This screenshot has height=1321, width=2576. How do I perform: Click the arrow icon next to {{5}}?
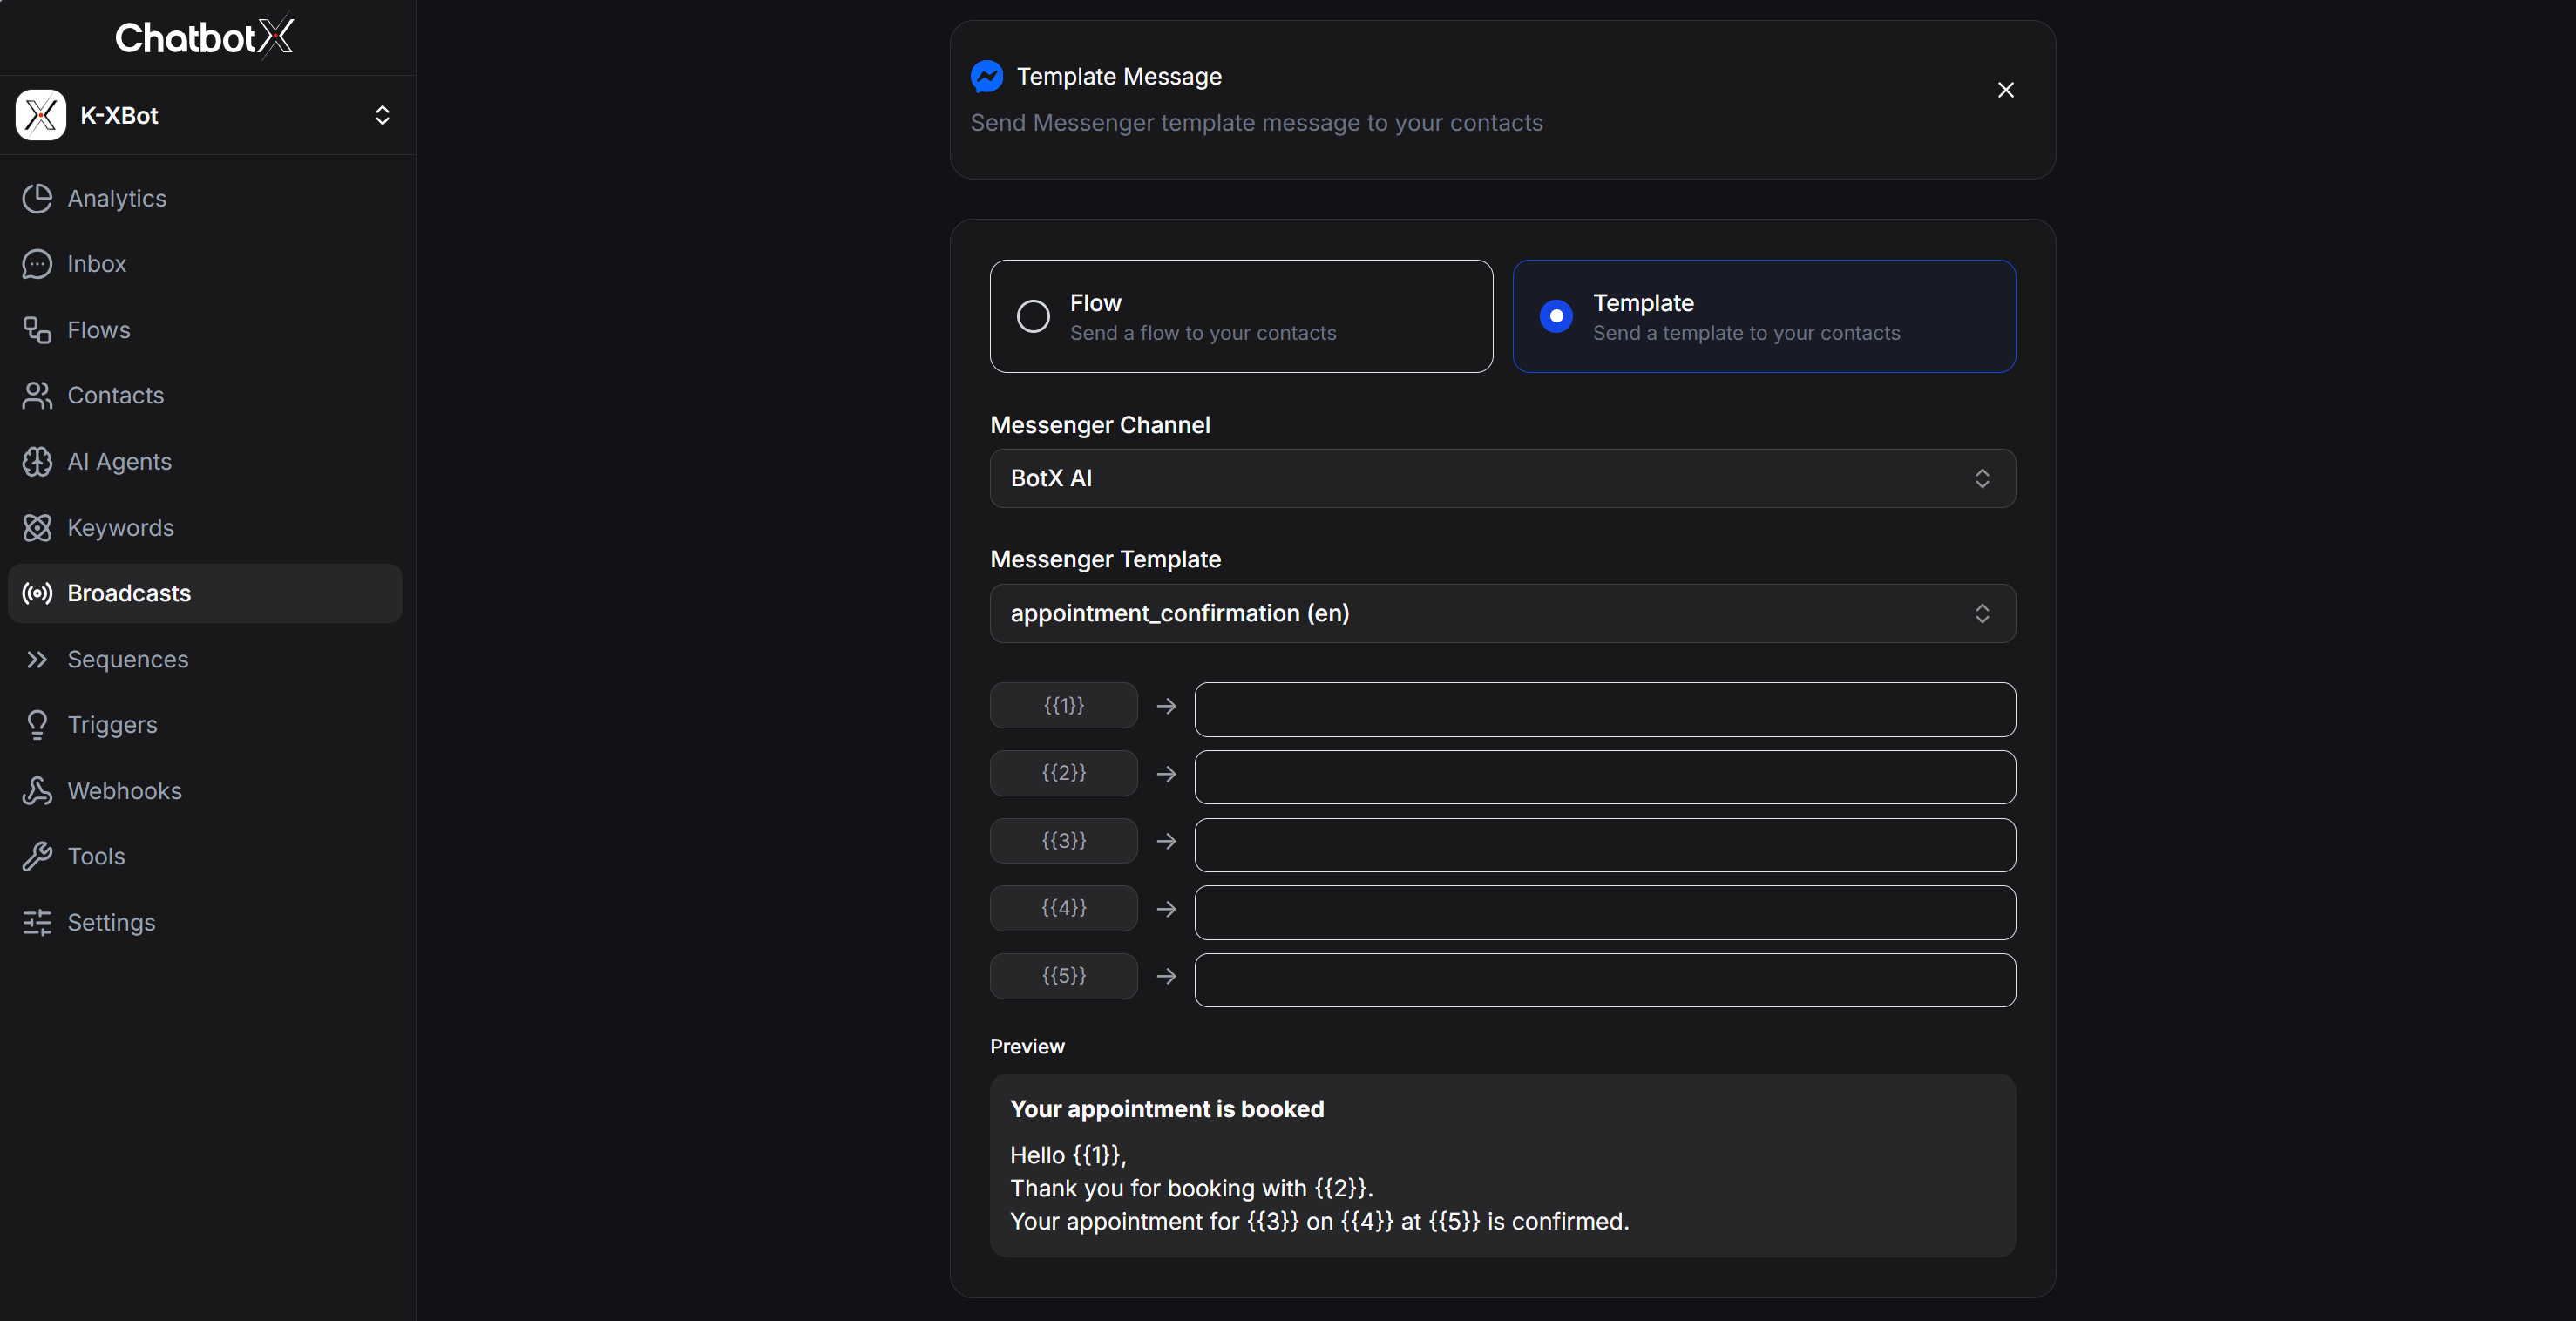(1166, 976)
